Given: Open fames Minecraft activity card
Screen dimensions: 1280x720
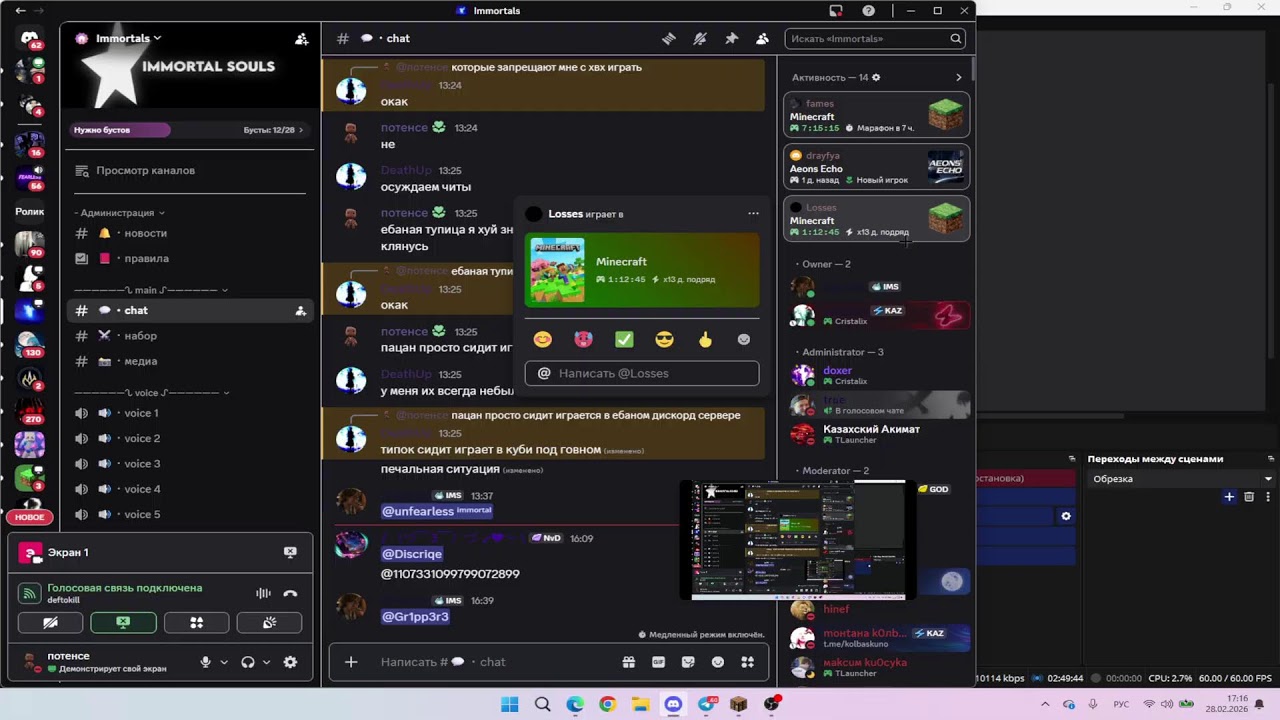Looking at the screenshot, I should pyautogui.click(x=876, y=116).
